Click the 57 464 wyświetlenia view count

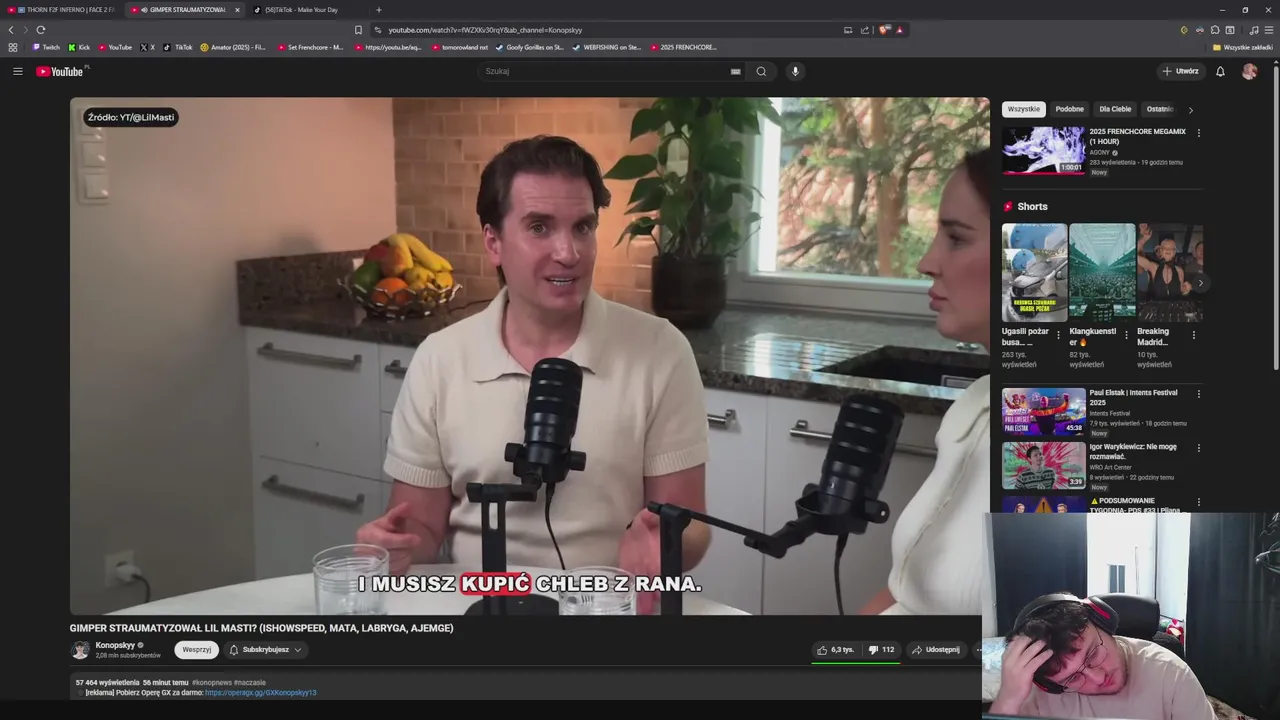point(107,682)
